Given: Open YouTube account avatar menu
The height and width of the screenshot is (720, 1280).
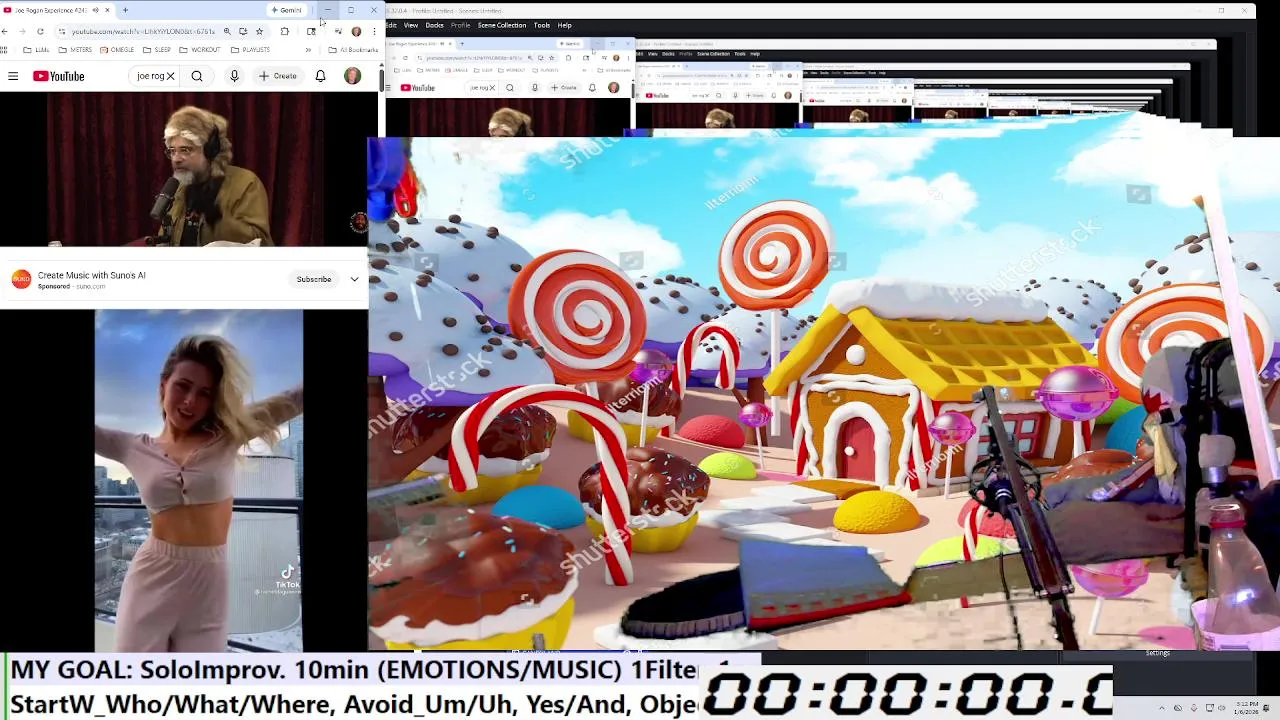Looking at the screenshot, I should pyautogui.click(x=352, y=76).
